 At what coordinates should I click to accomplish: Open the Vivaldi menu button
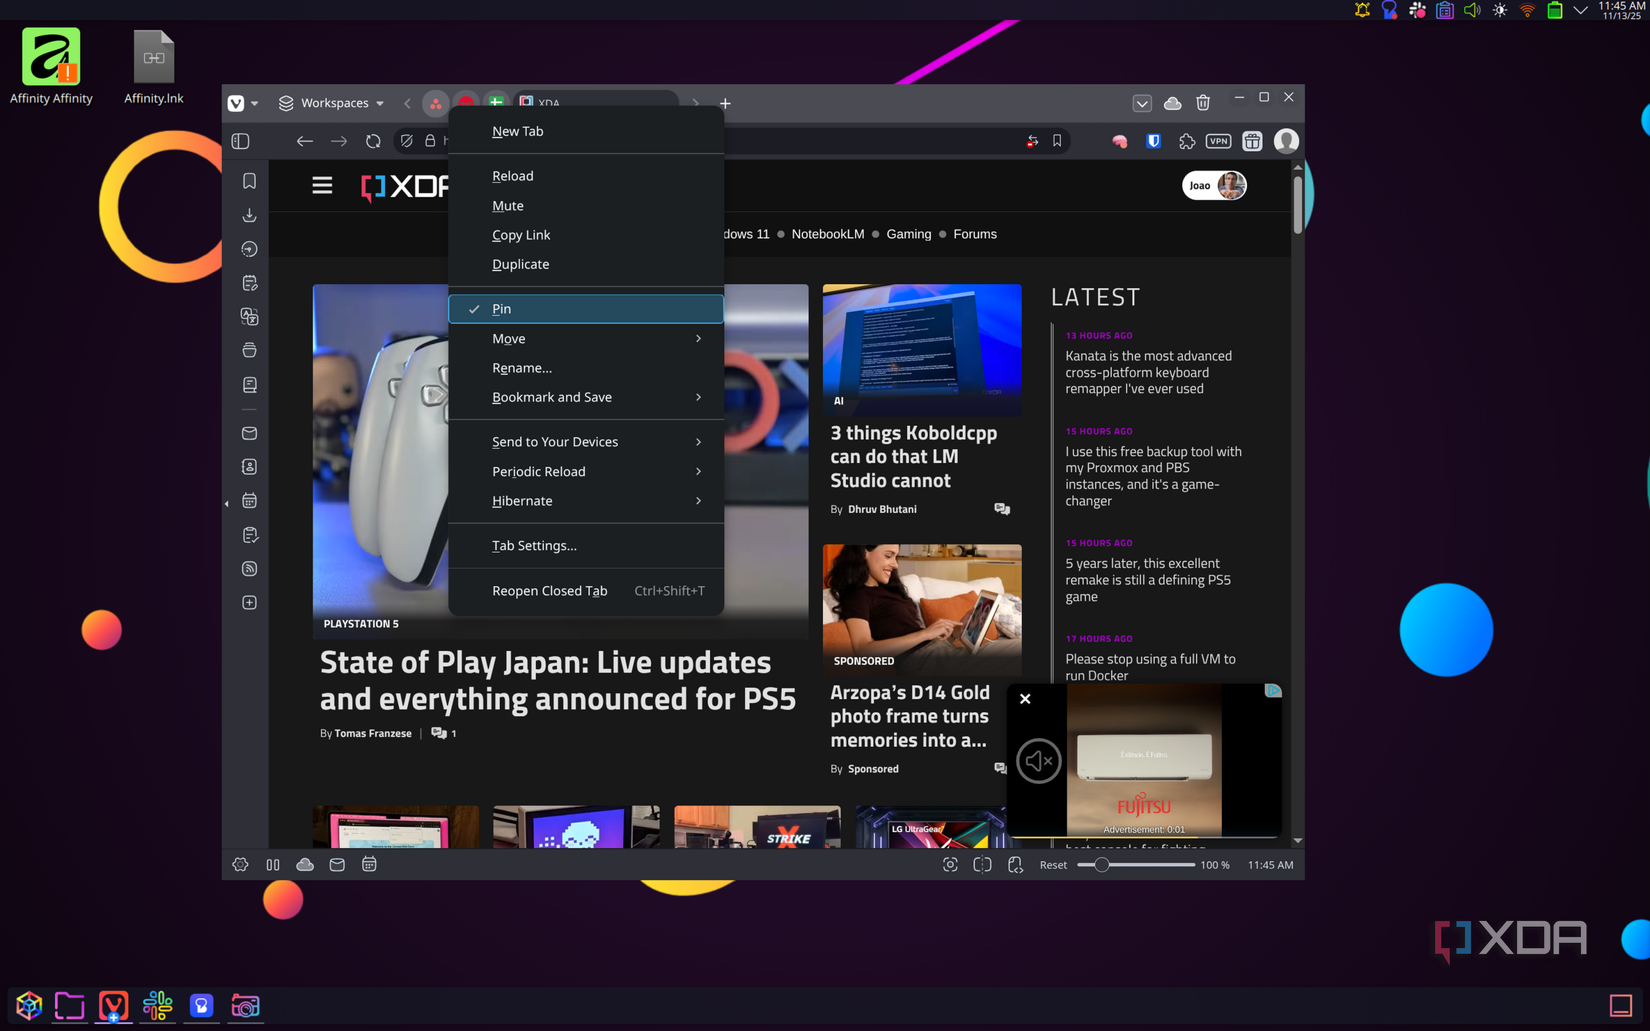pyautogui.click(x=238, y=103)
